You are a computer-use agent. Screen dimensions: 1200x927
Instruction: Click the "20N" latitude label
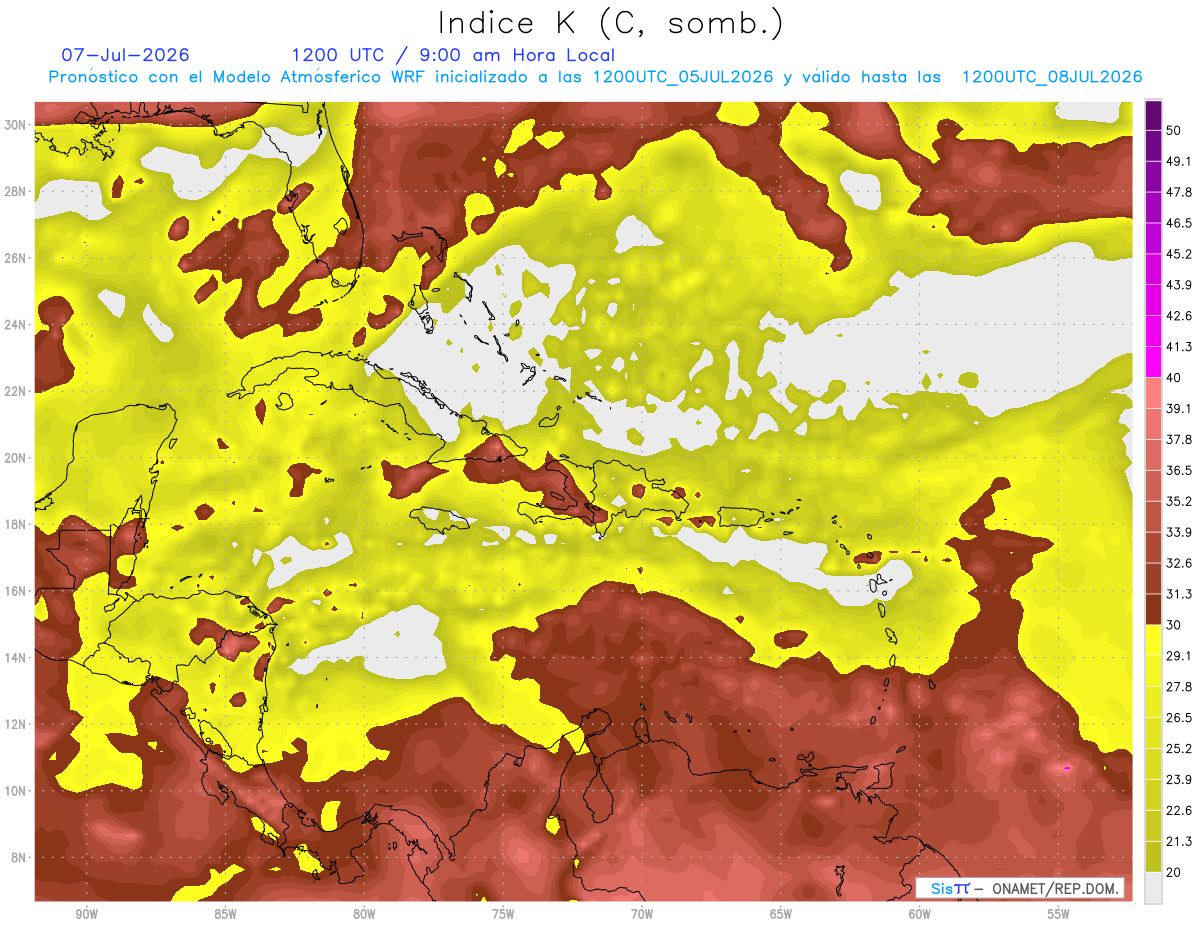[16, 458]
